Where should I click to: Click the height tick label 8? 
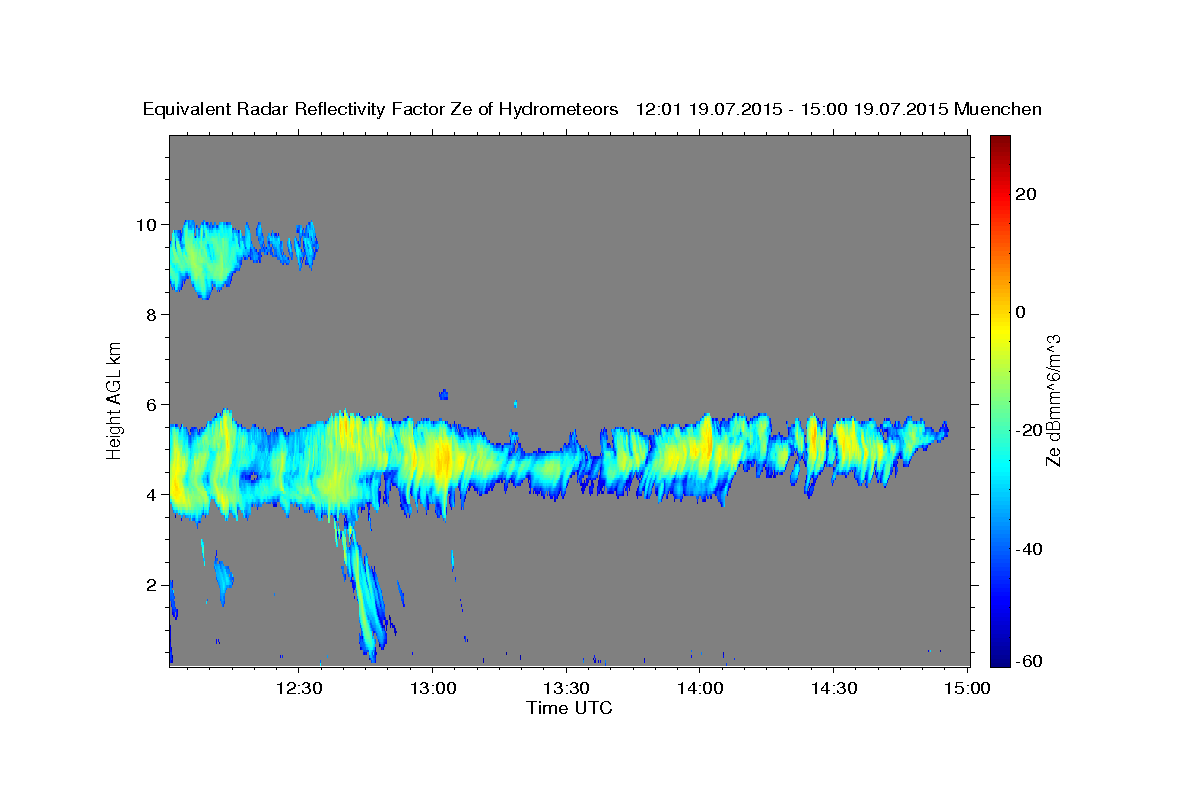click(x=151, y=314)
